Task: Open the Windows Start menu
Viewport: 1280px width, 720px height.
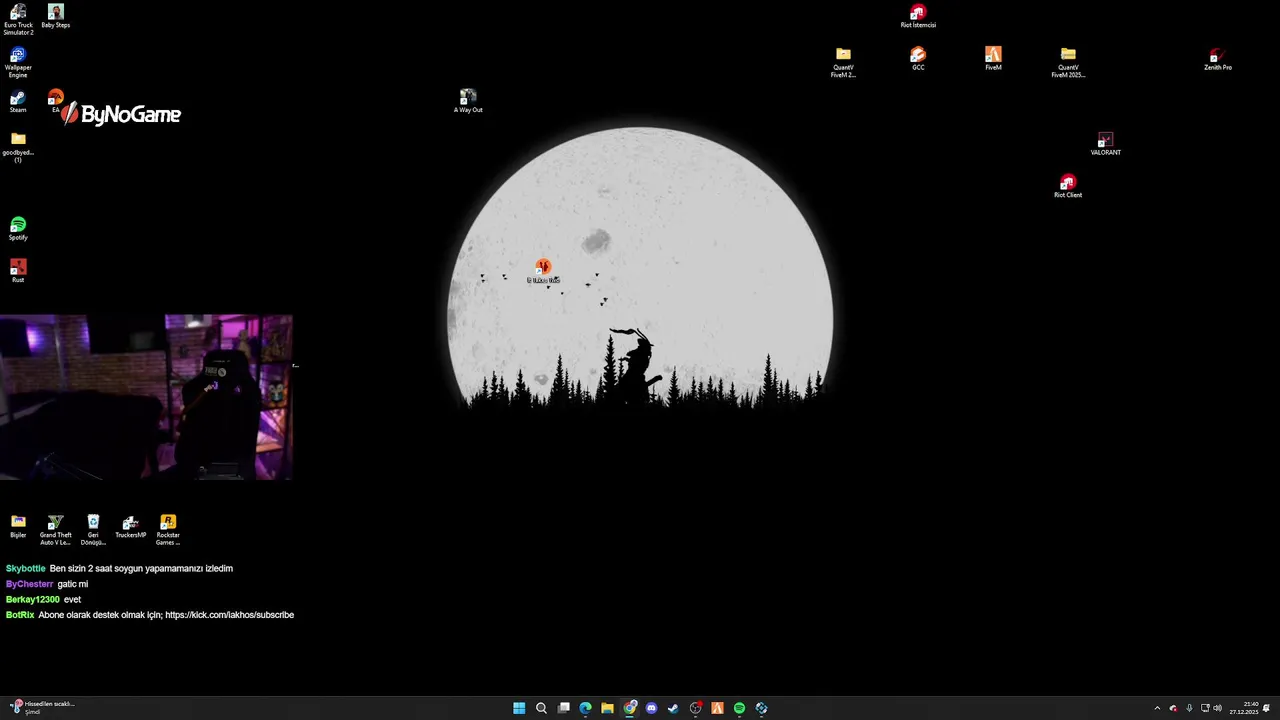Action: coord(519,708)
